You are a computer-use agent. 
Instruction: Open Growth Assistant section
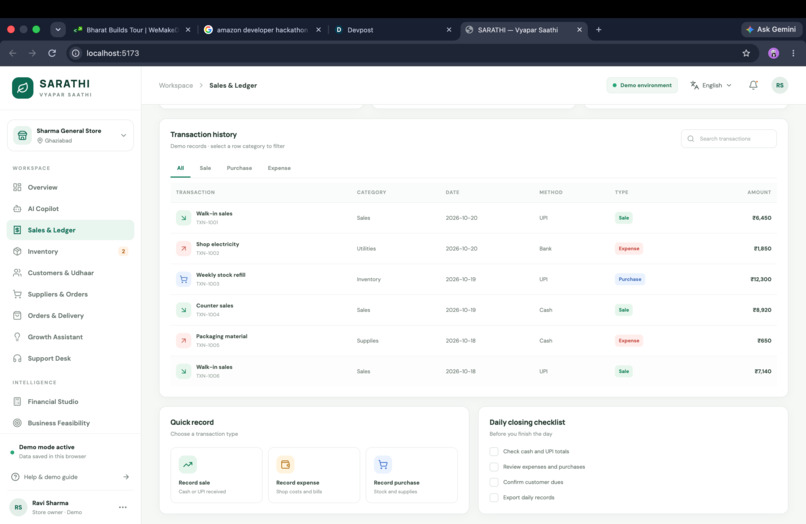(70, 337)
